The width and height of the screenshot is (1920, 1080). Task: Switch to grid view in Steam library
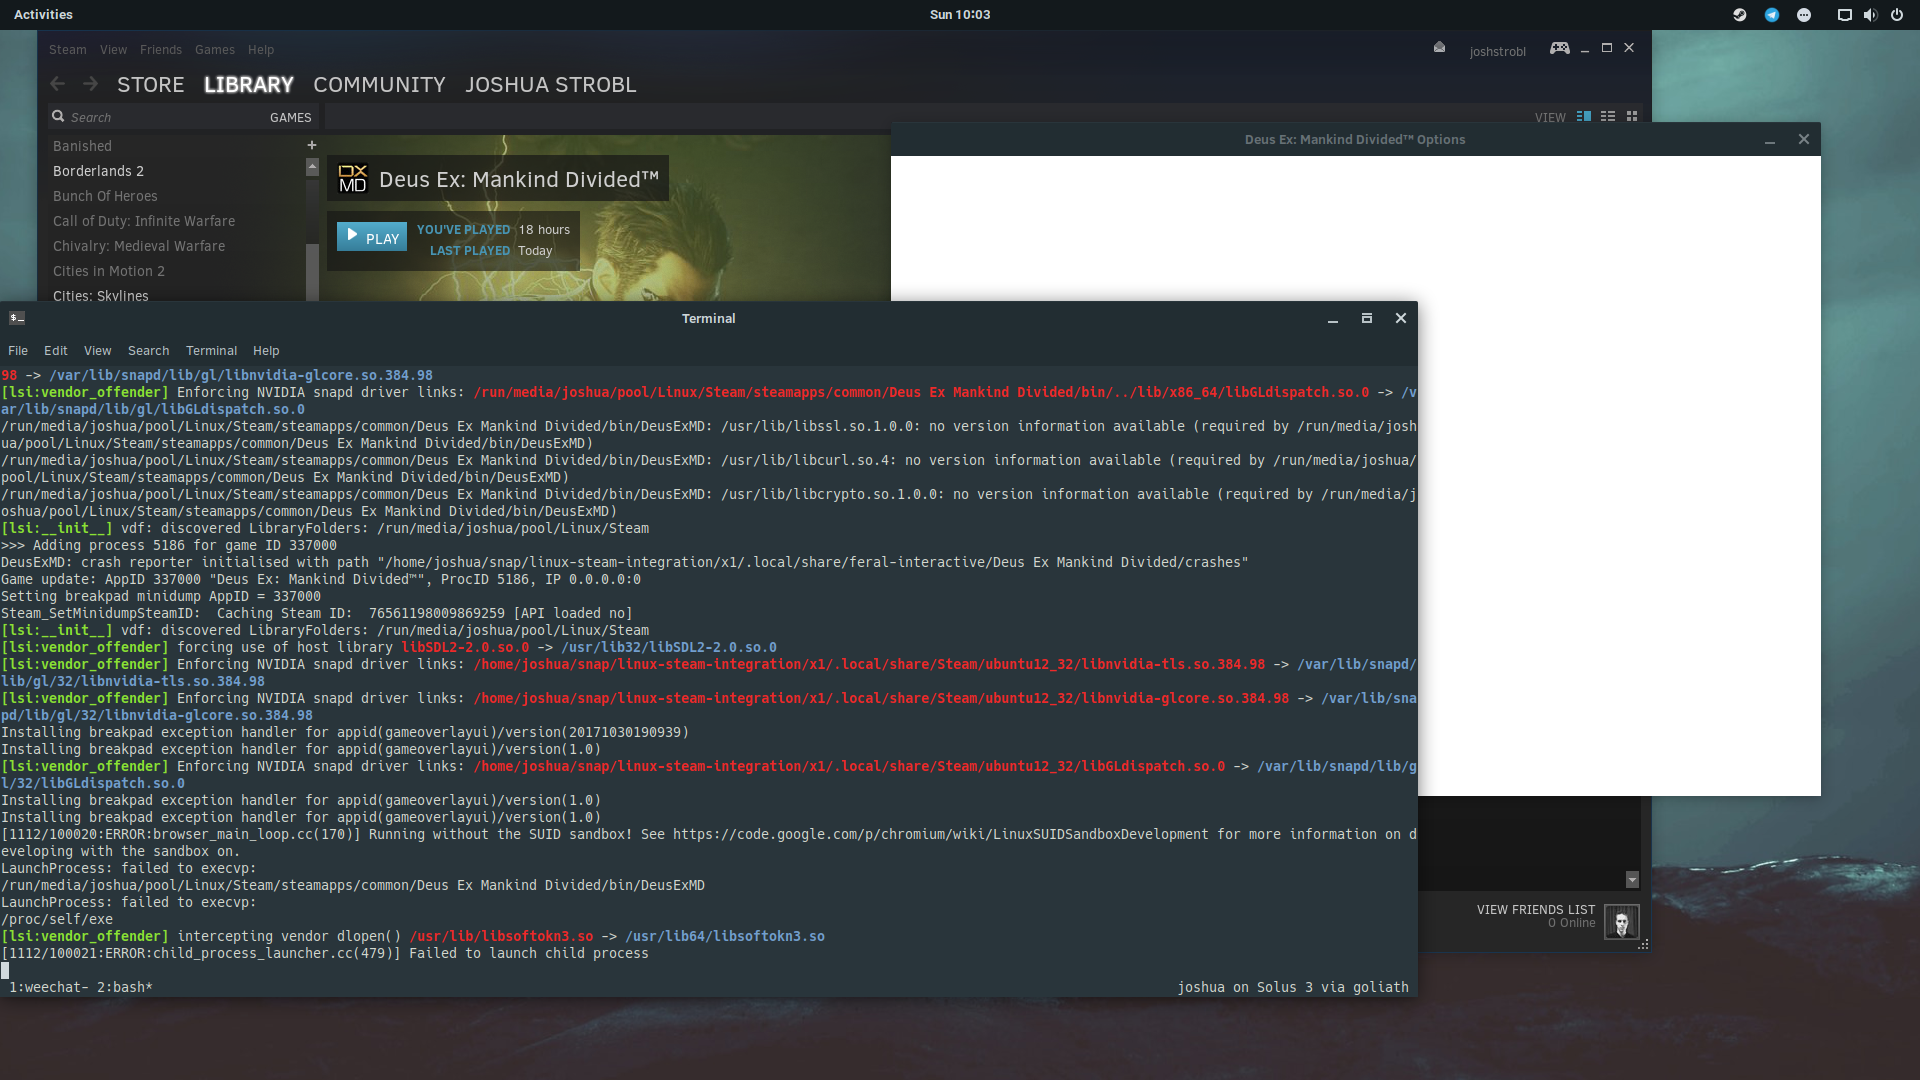click(1632, 116)
